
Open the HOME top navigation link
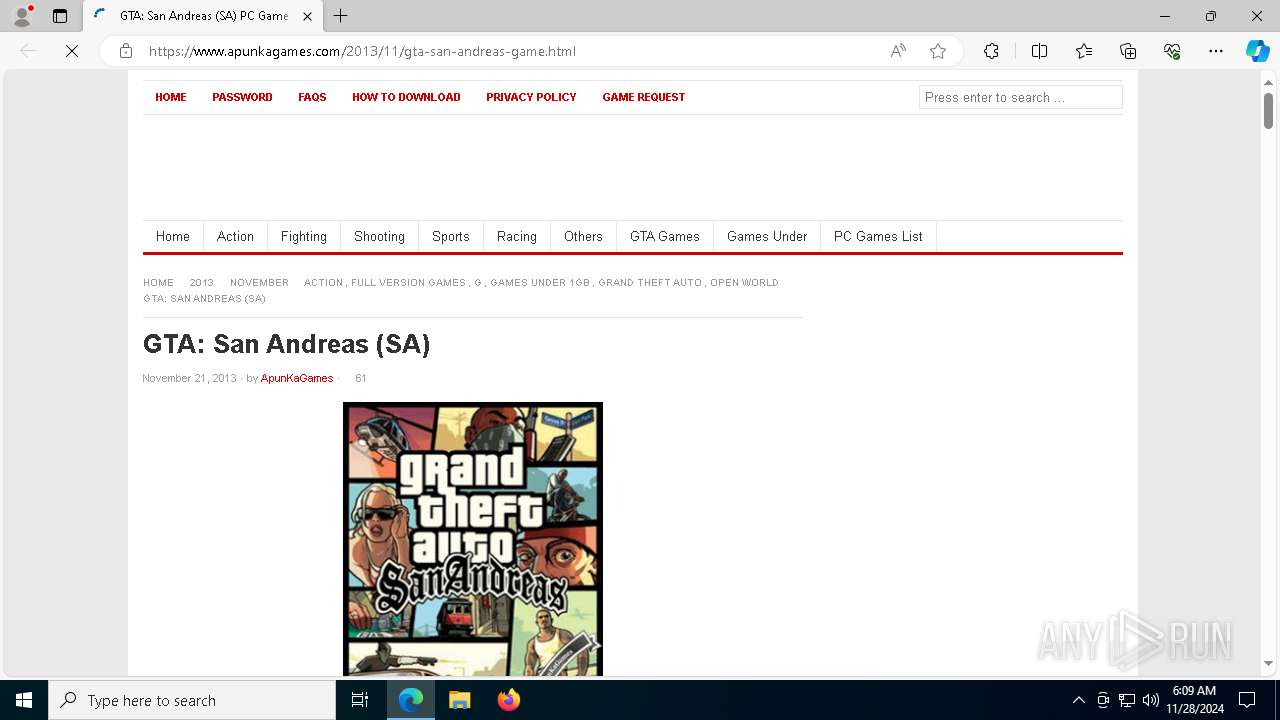[171, 97]
